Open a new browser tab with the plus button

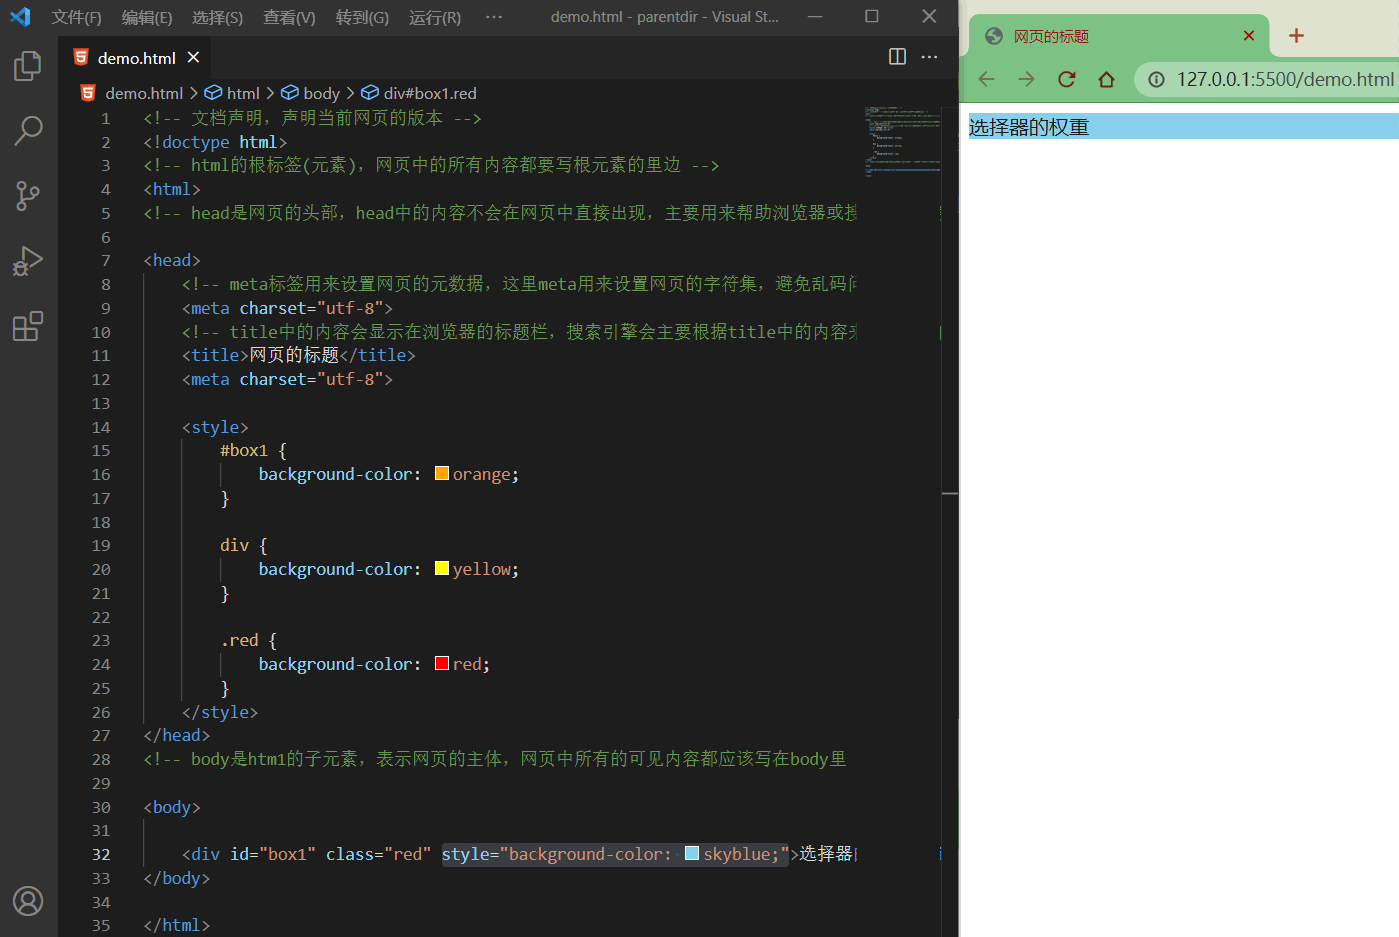coord(1295,35)
